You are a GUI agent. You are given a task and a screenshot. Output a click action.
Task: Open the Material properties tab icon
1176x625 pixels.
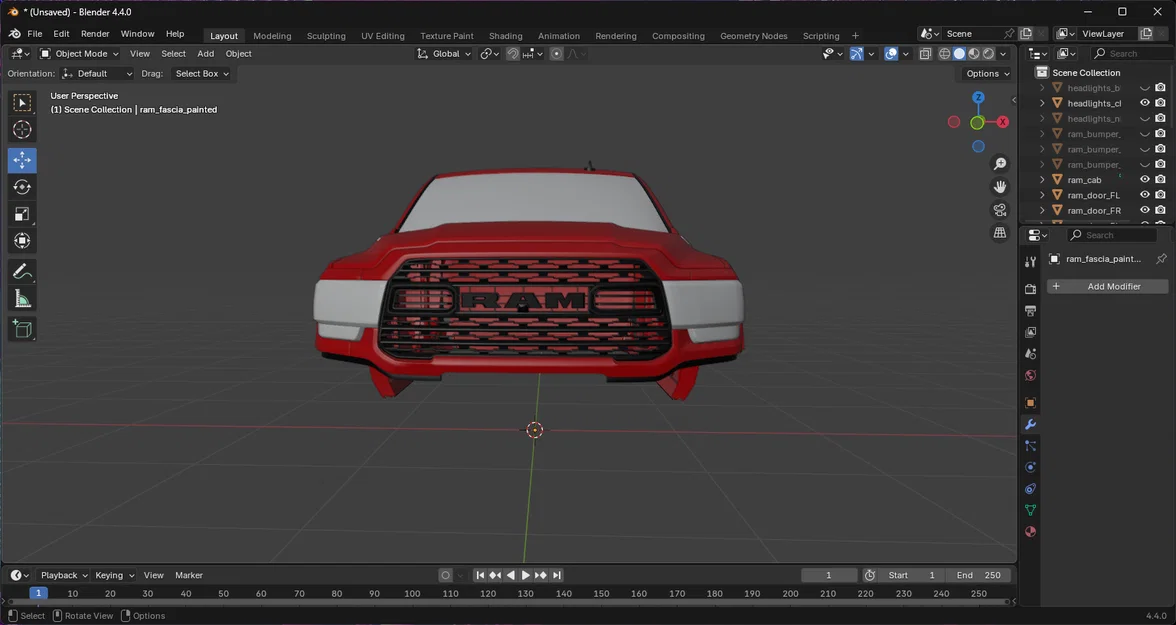click(1030, 531)
